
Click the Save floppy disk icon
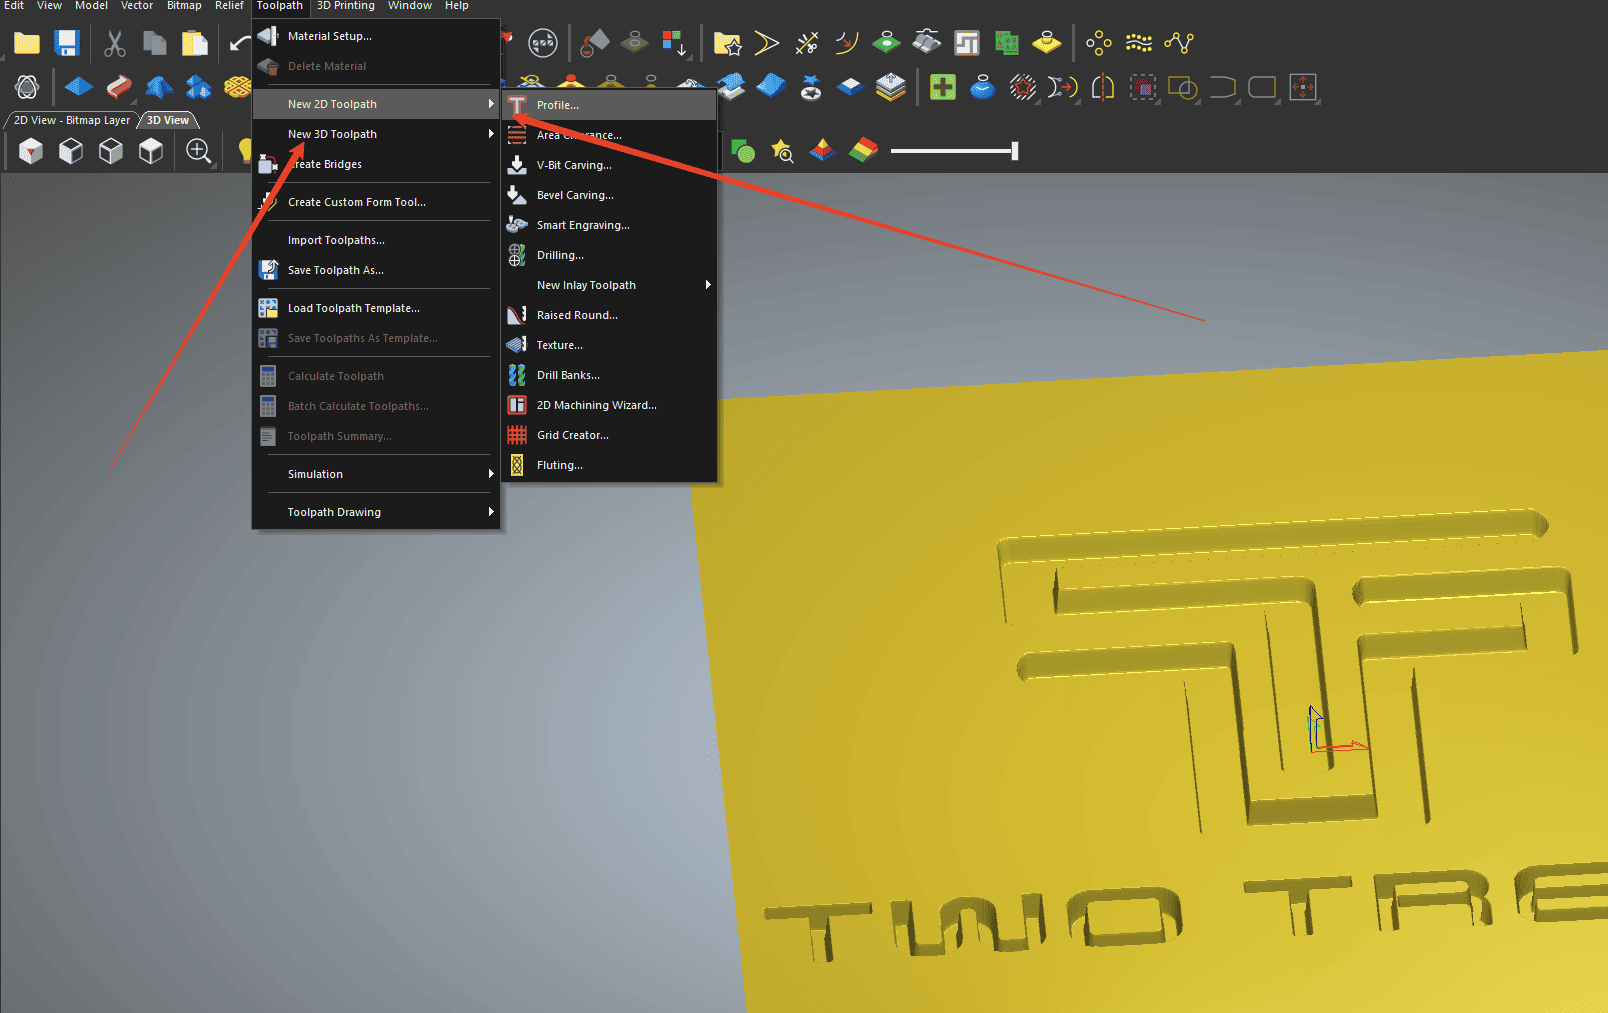tap(67, 43)
